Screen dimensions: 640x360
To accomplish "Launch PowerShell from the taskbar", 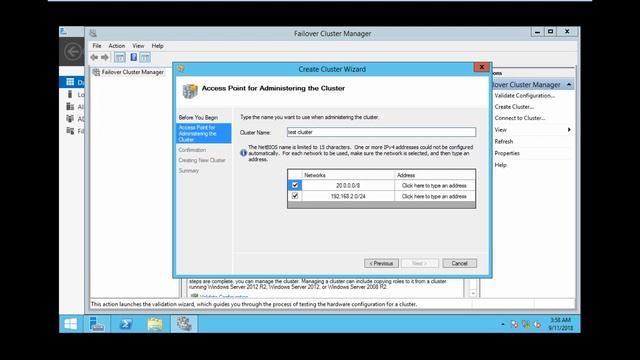I will click(126, 324).
